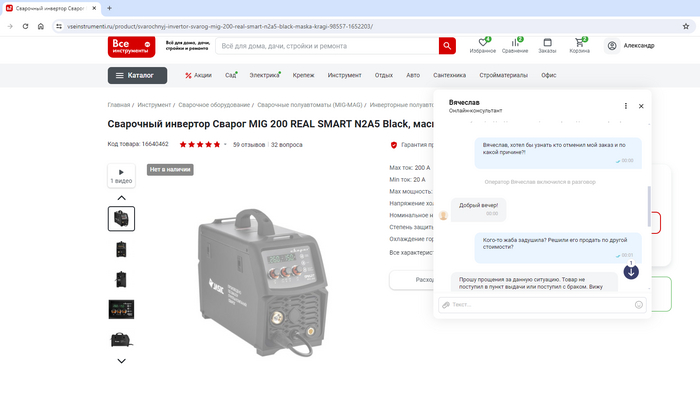Click chat message 'Добрый вечер!'

(x=479, y=209)
